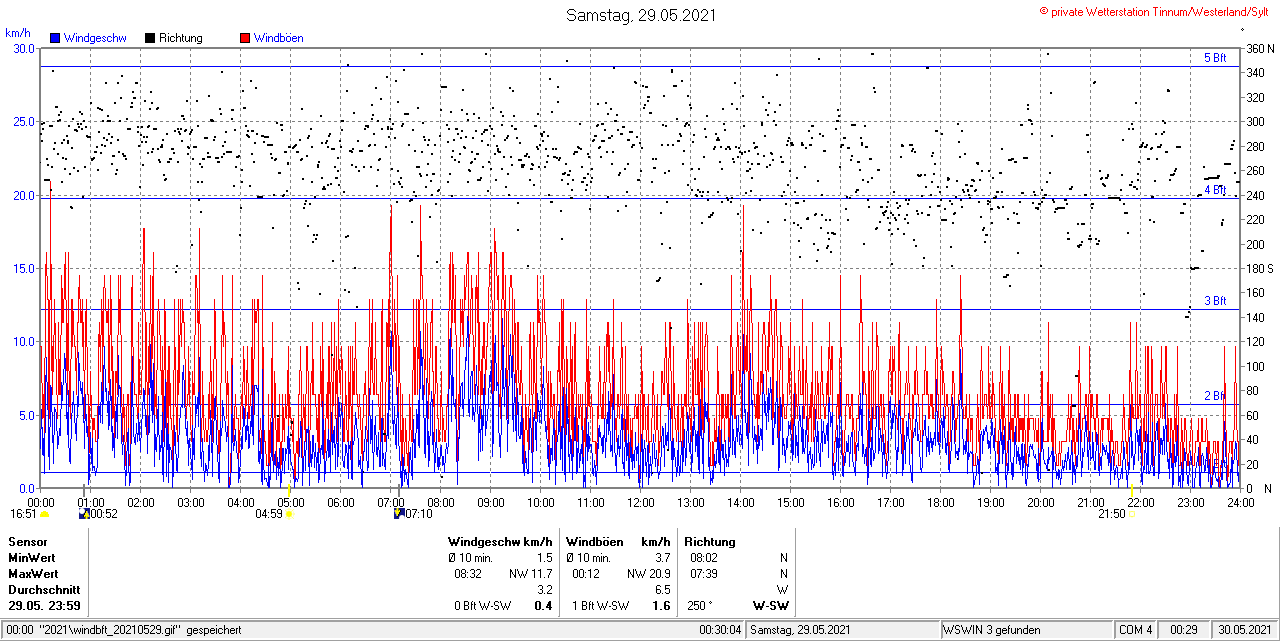Click the bold 'W-SW' direction value
The width and height of the screenshot is (1280, 641).
tap(771, 606)
